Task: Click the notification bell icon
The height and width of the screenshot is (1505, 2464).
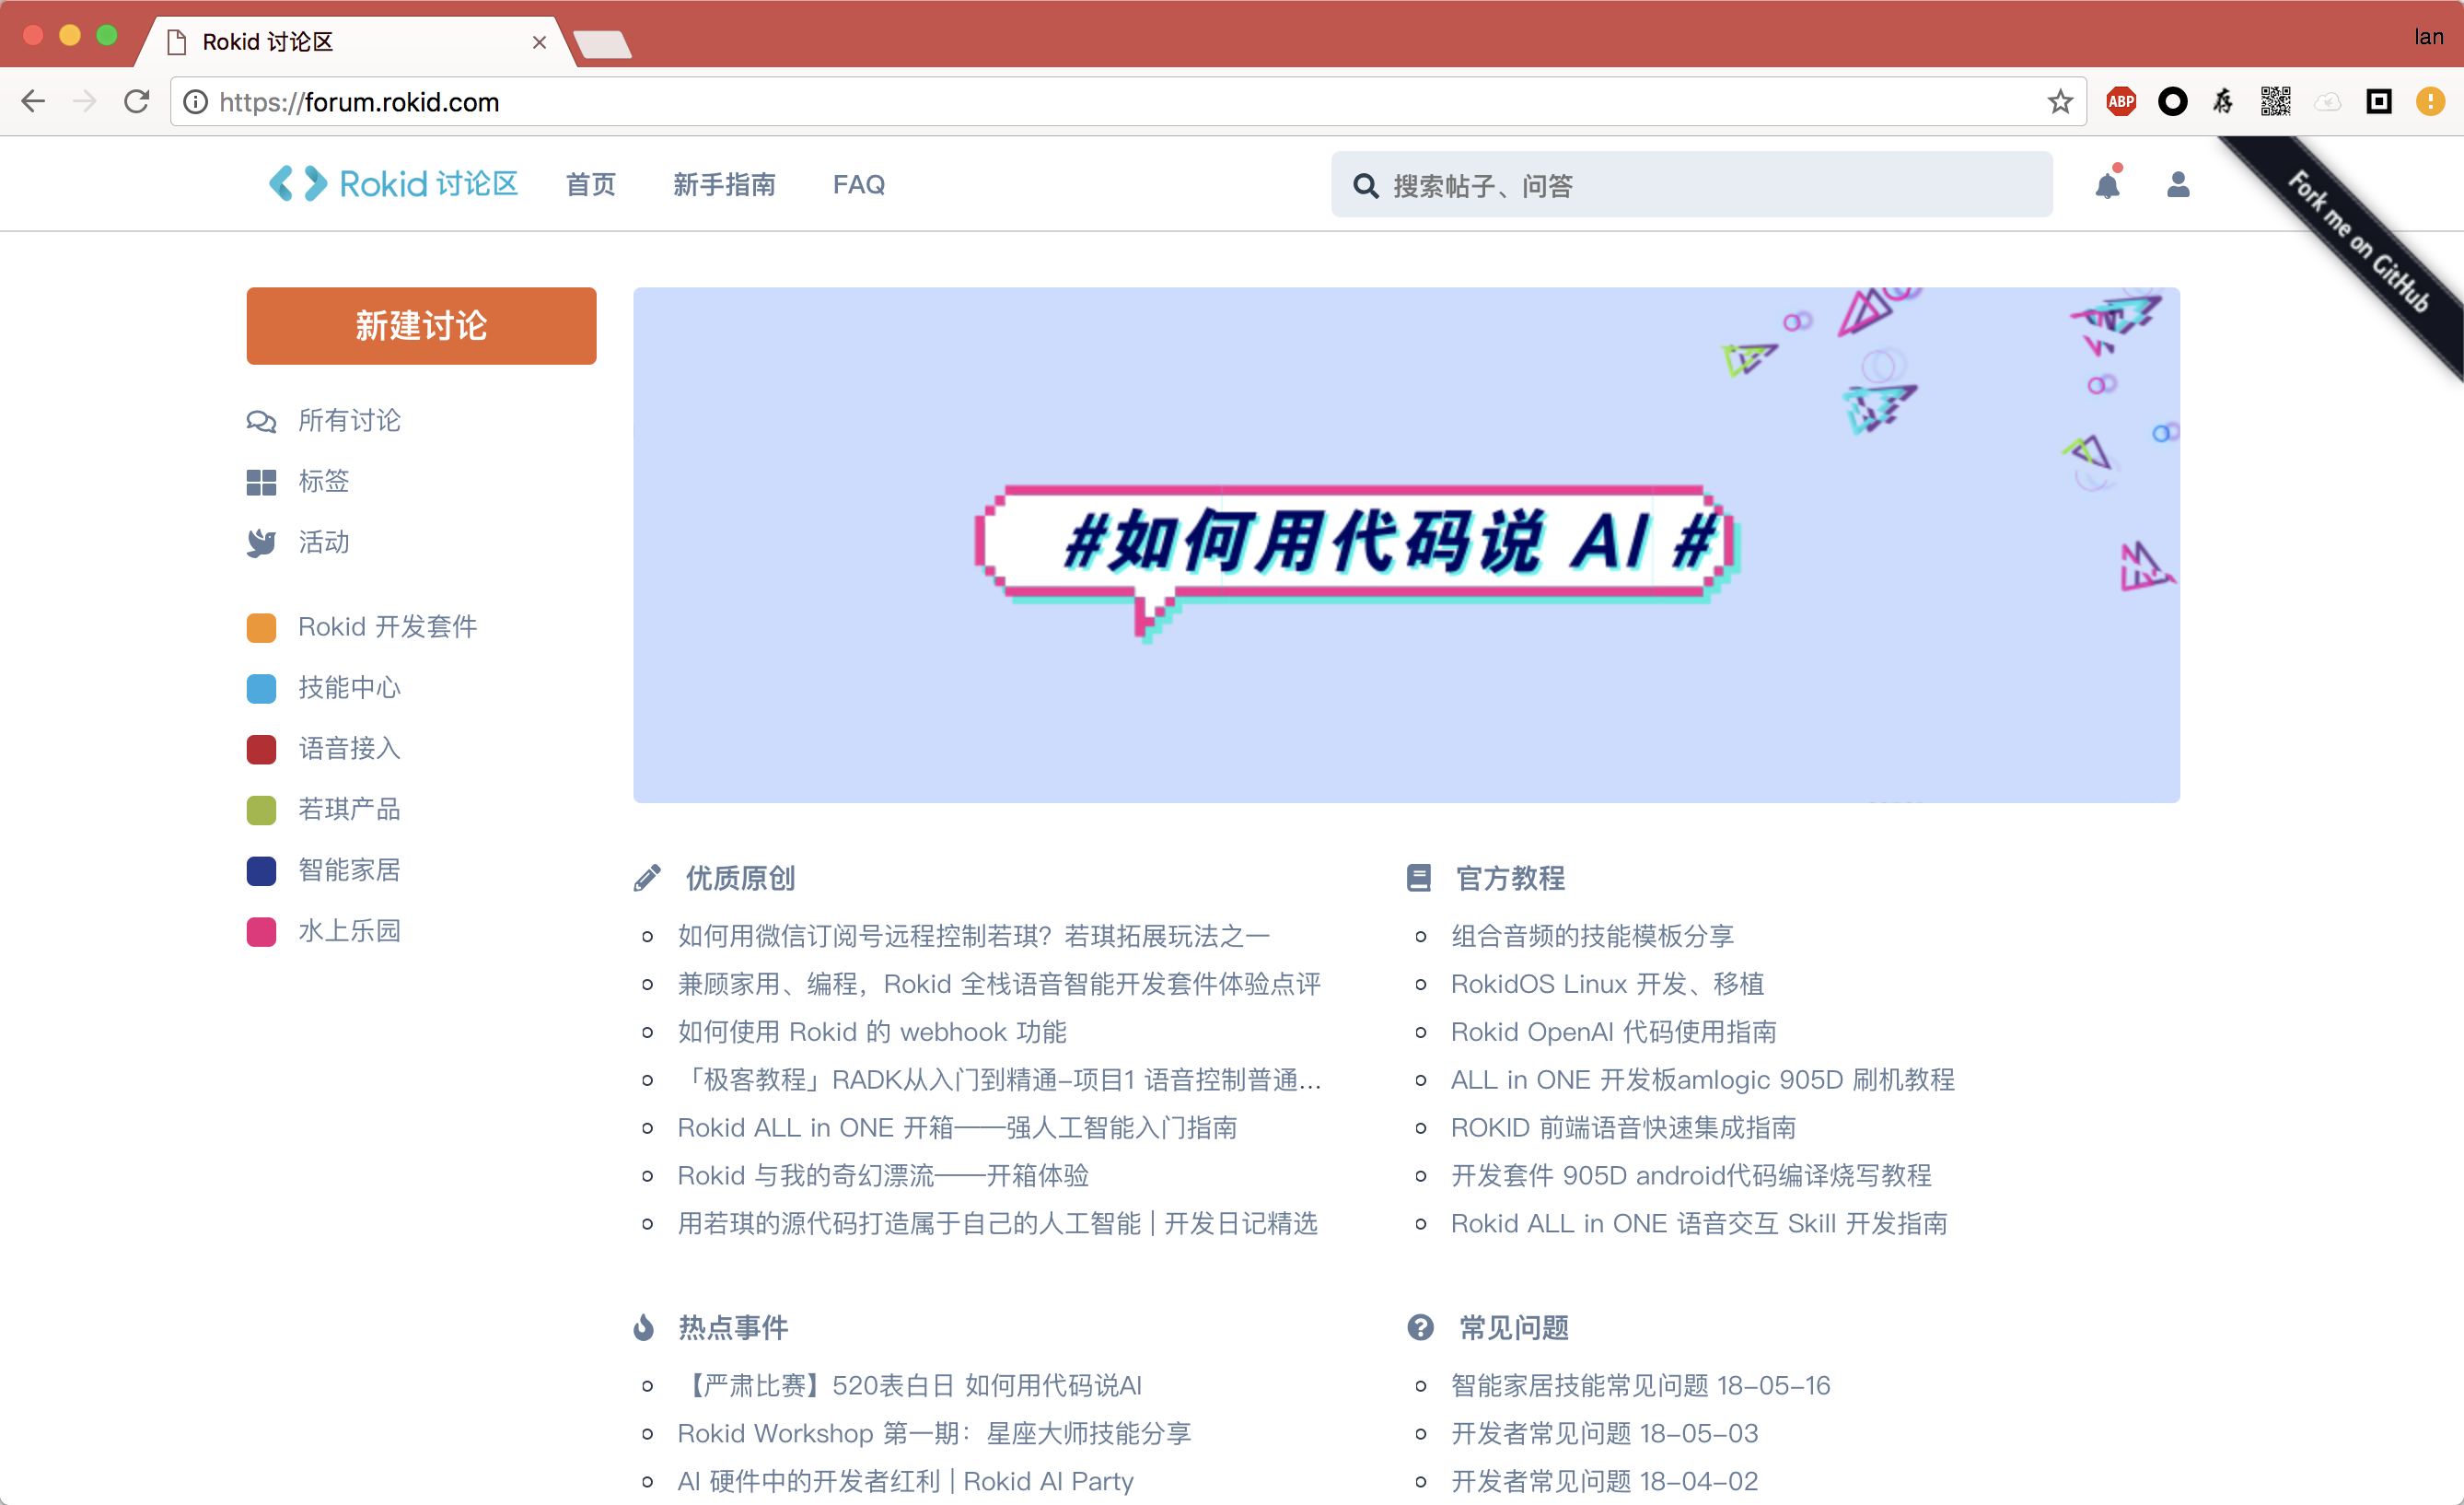Action: click(2107, 186)
